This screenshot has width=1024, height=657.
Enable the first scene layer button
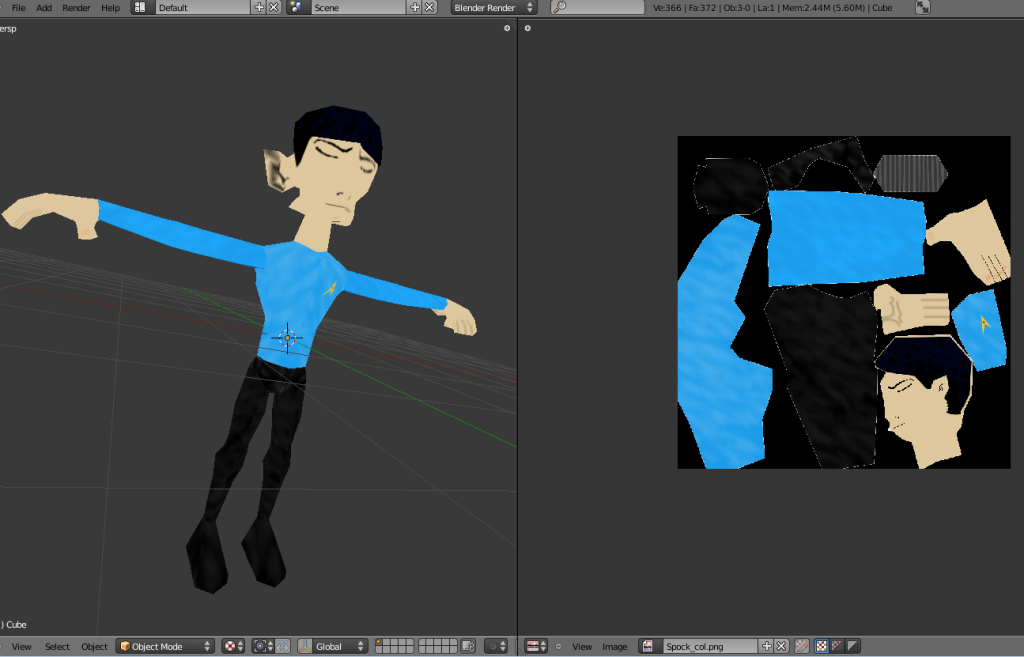click(x=380, y=642)
